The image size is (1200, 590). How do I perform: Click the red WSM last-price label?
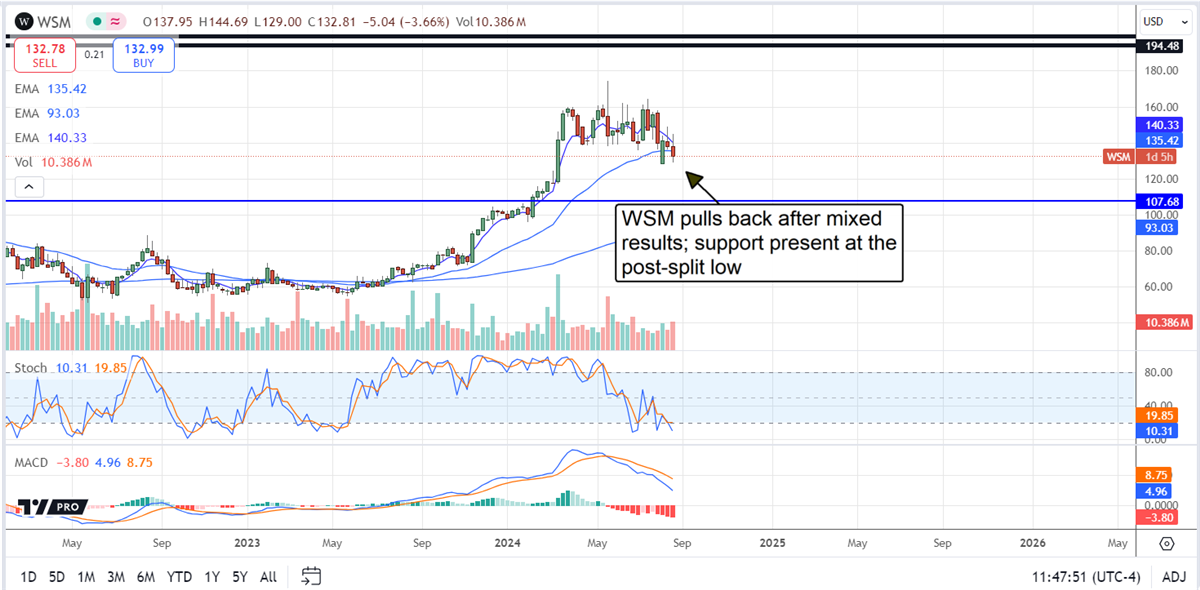pyautogui.click(x=1120, y=157)
